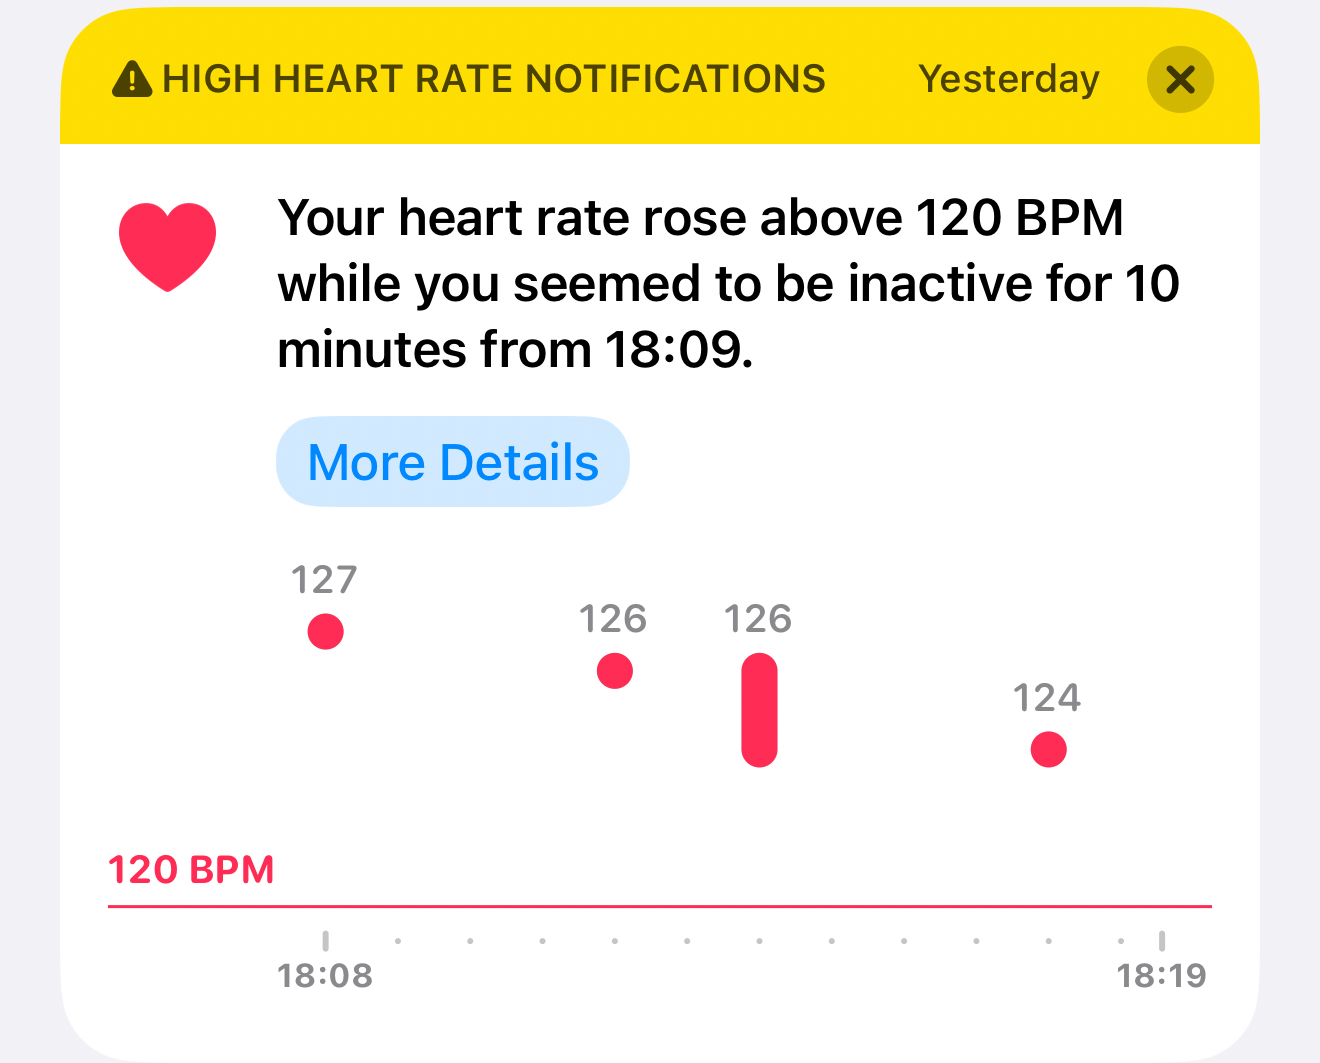Tap the yellow warning triangle icon
The image size is (1320, 1063).
[132, 79]
